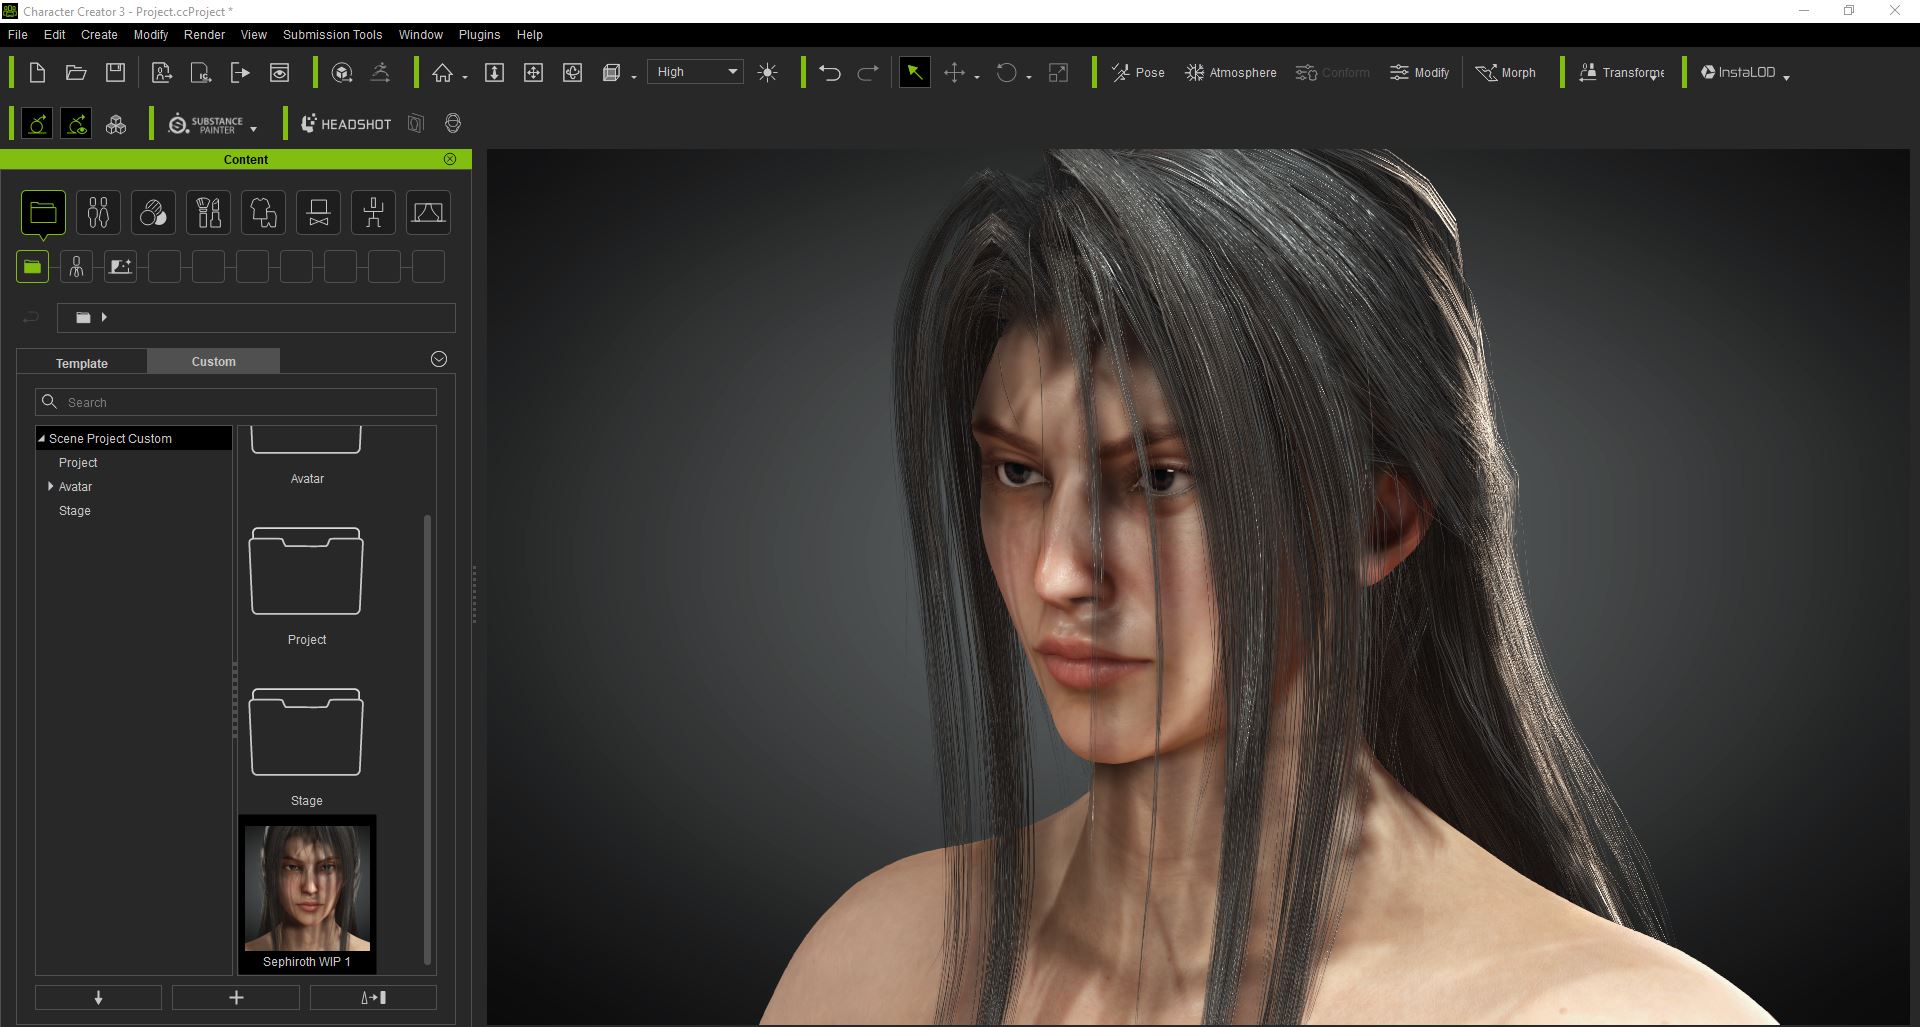The width and height of the screenshot is (1920, 1027).
Task: Activate the select arrow tool
Action: tap(914, 72)
